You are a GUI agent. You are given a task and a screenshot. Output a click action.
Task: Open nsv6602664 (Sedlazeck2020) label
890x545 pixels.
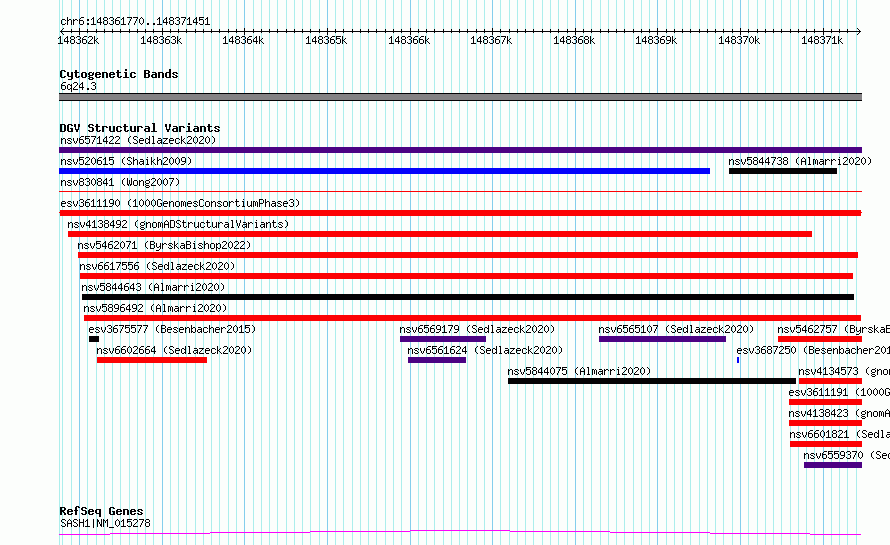click(174, 350)
